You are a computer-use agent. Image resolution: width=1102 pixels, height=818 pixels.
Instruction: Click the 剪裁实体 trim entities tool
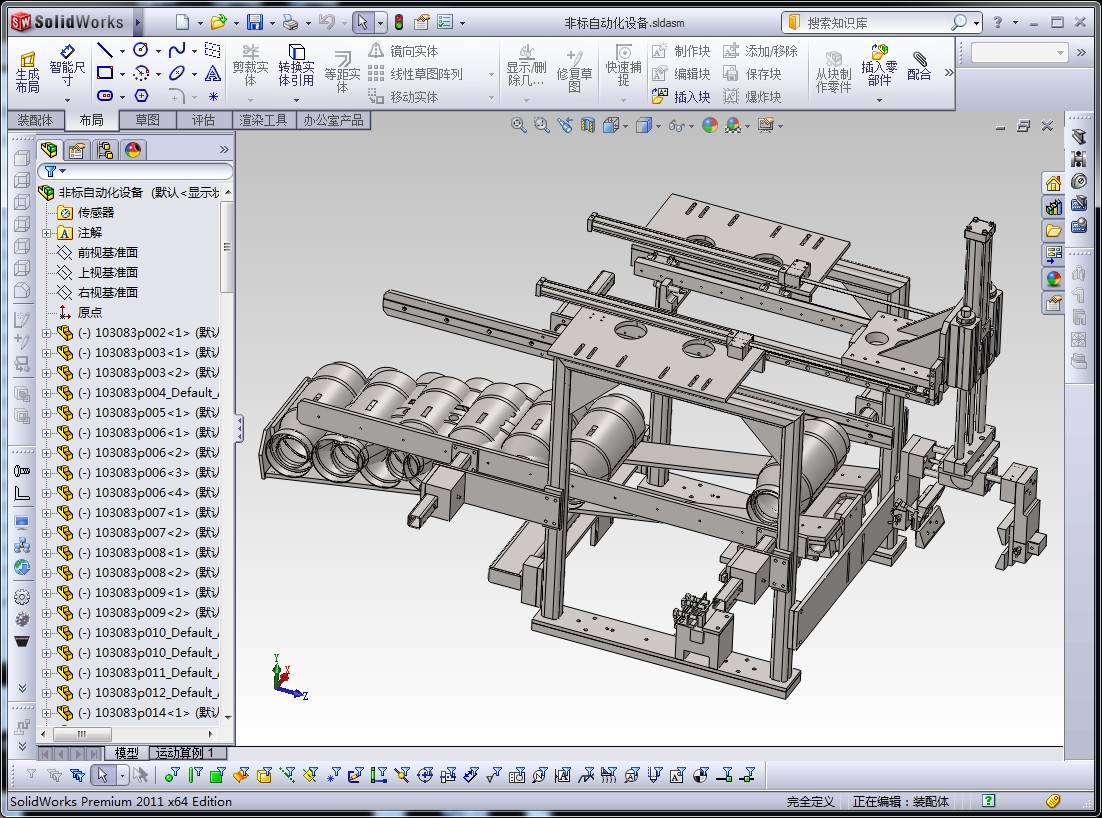click(x=250, y=65)
